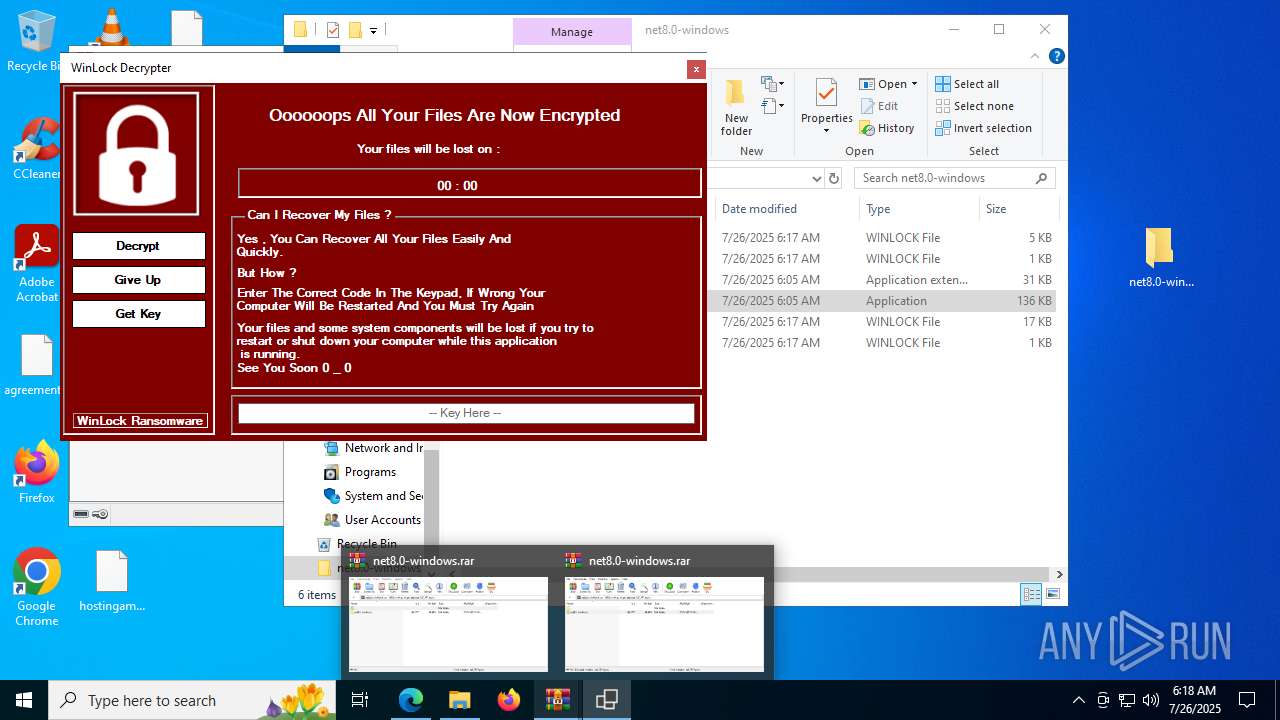Viewport: 1280px width, 720px height.
Task: Select Network and Internet in navigation tree
Action: (373, 448)
